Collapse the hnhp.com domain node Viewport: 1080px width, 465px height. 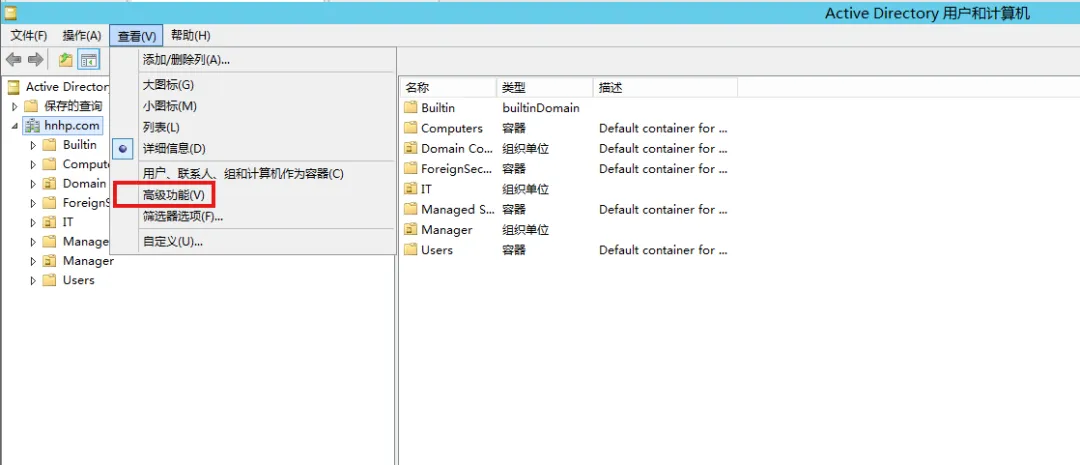tap(14, 126)
